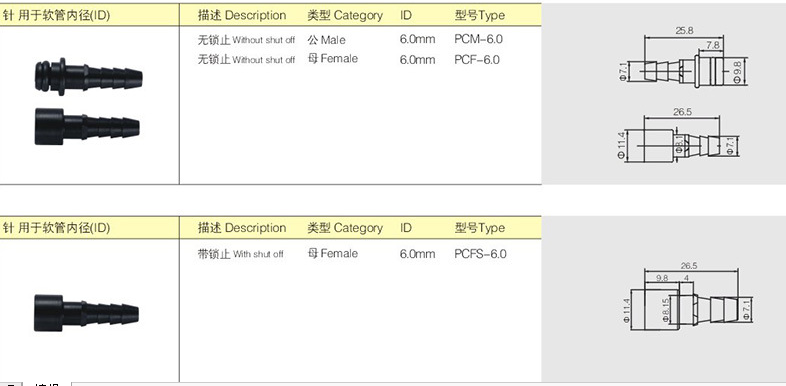
Task: Open the PCFS-6.0 dimension drawing
Action: click(x=686, y=298)
